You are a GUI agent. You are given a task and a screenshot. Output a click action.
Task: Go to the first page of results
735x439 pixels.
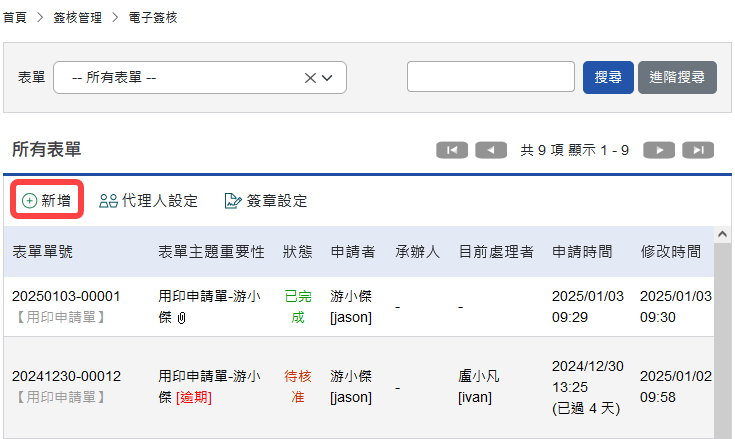[452, 150]
